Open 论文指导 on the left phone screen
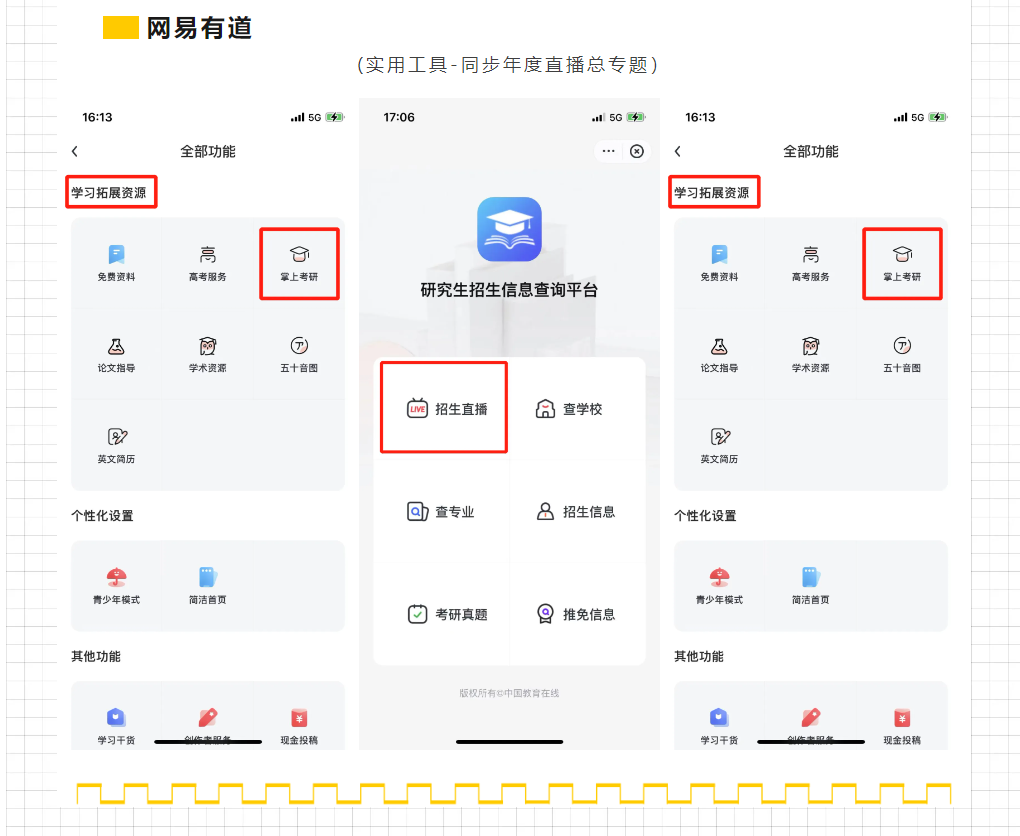 (x=116, y=355)
